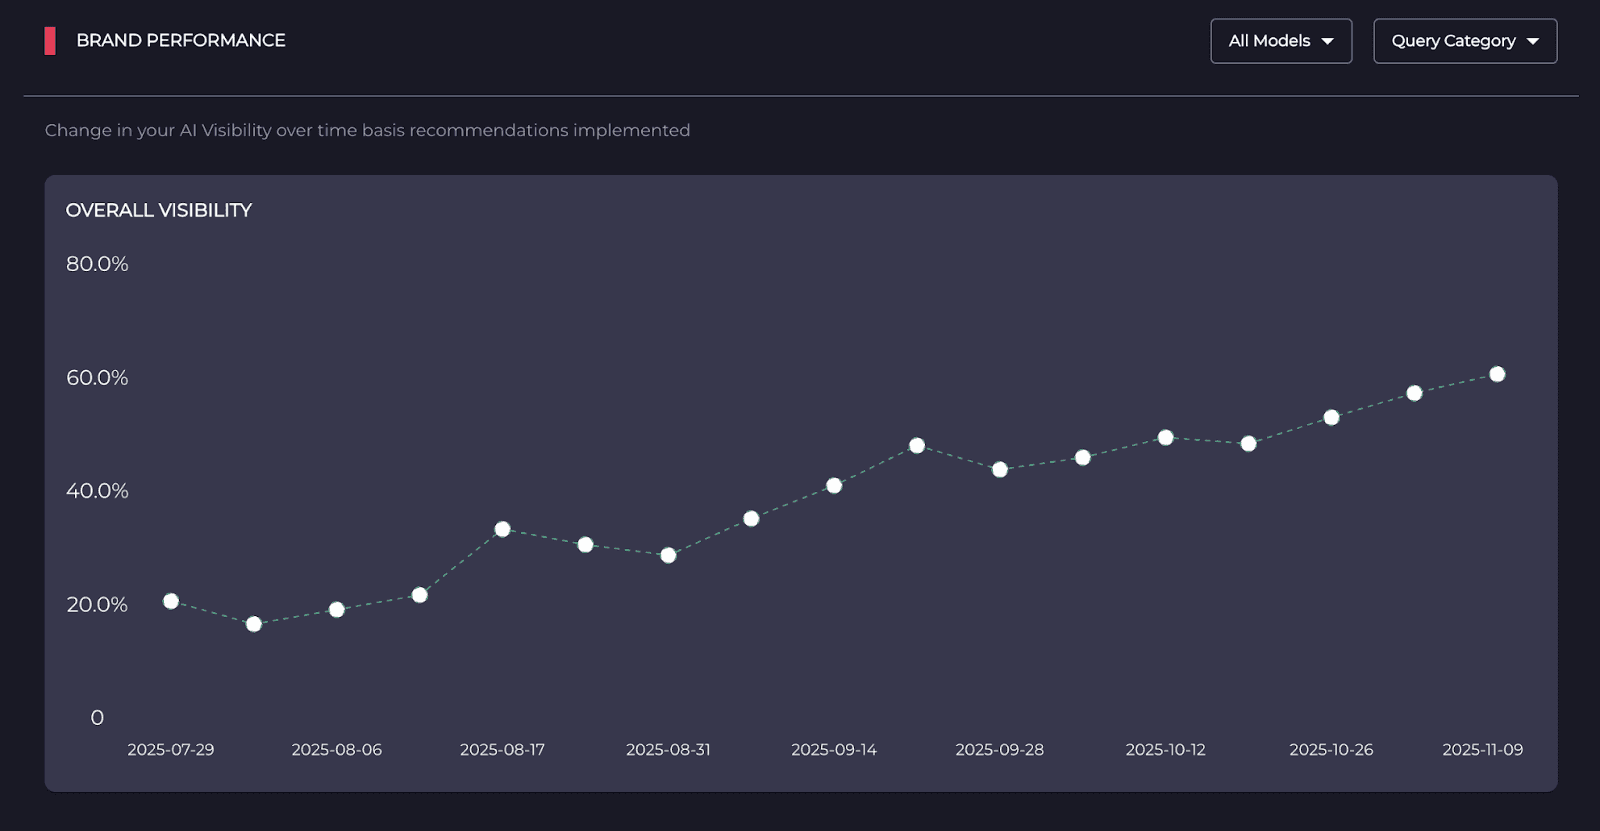Open the Query Category dropdown
1600x831 pixels.
[1465, 41]
